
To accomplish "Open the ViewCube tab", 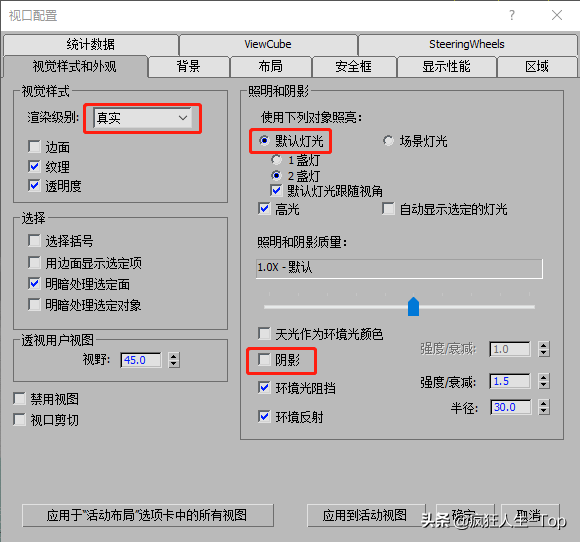I will click(268, 44).
